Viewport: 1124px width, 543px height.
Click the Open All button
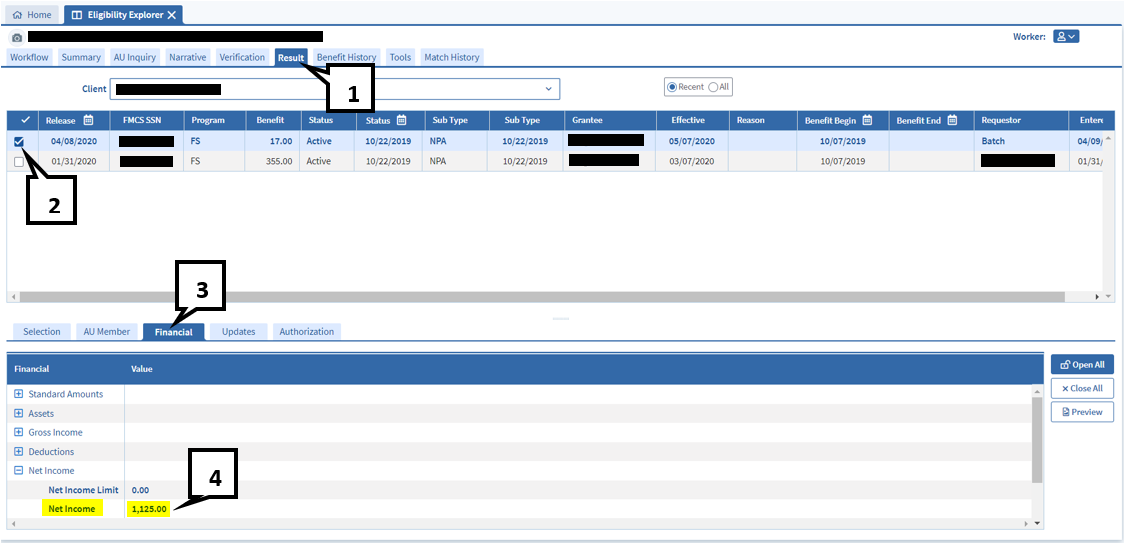click(x=1082, y=364)
